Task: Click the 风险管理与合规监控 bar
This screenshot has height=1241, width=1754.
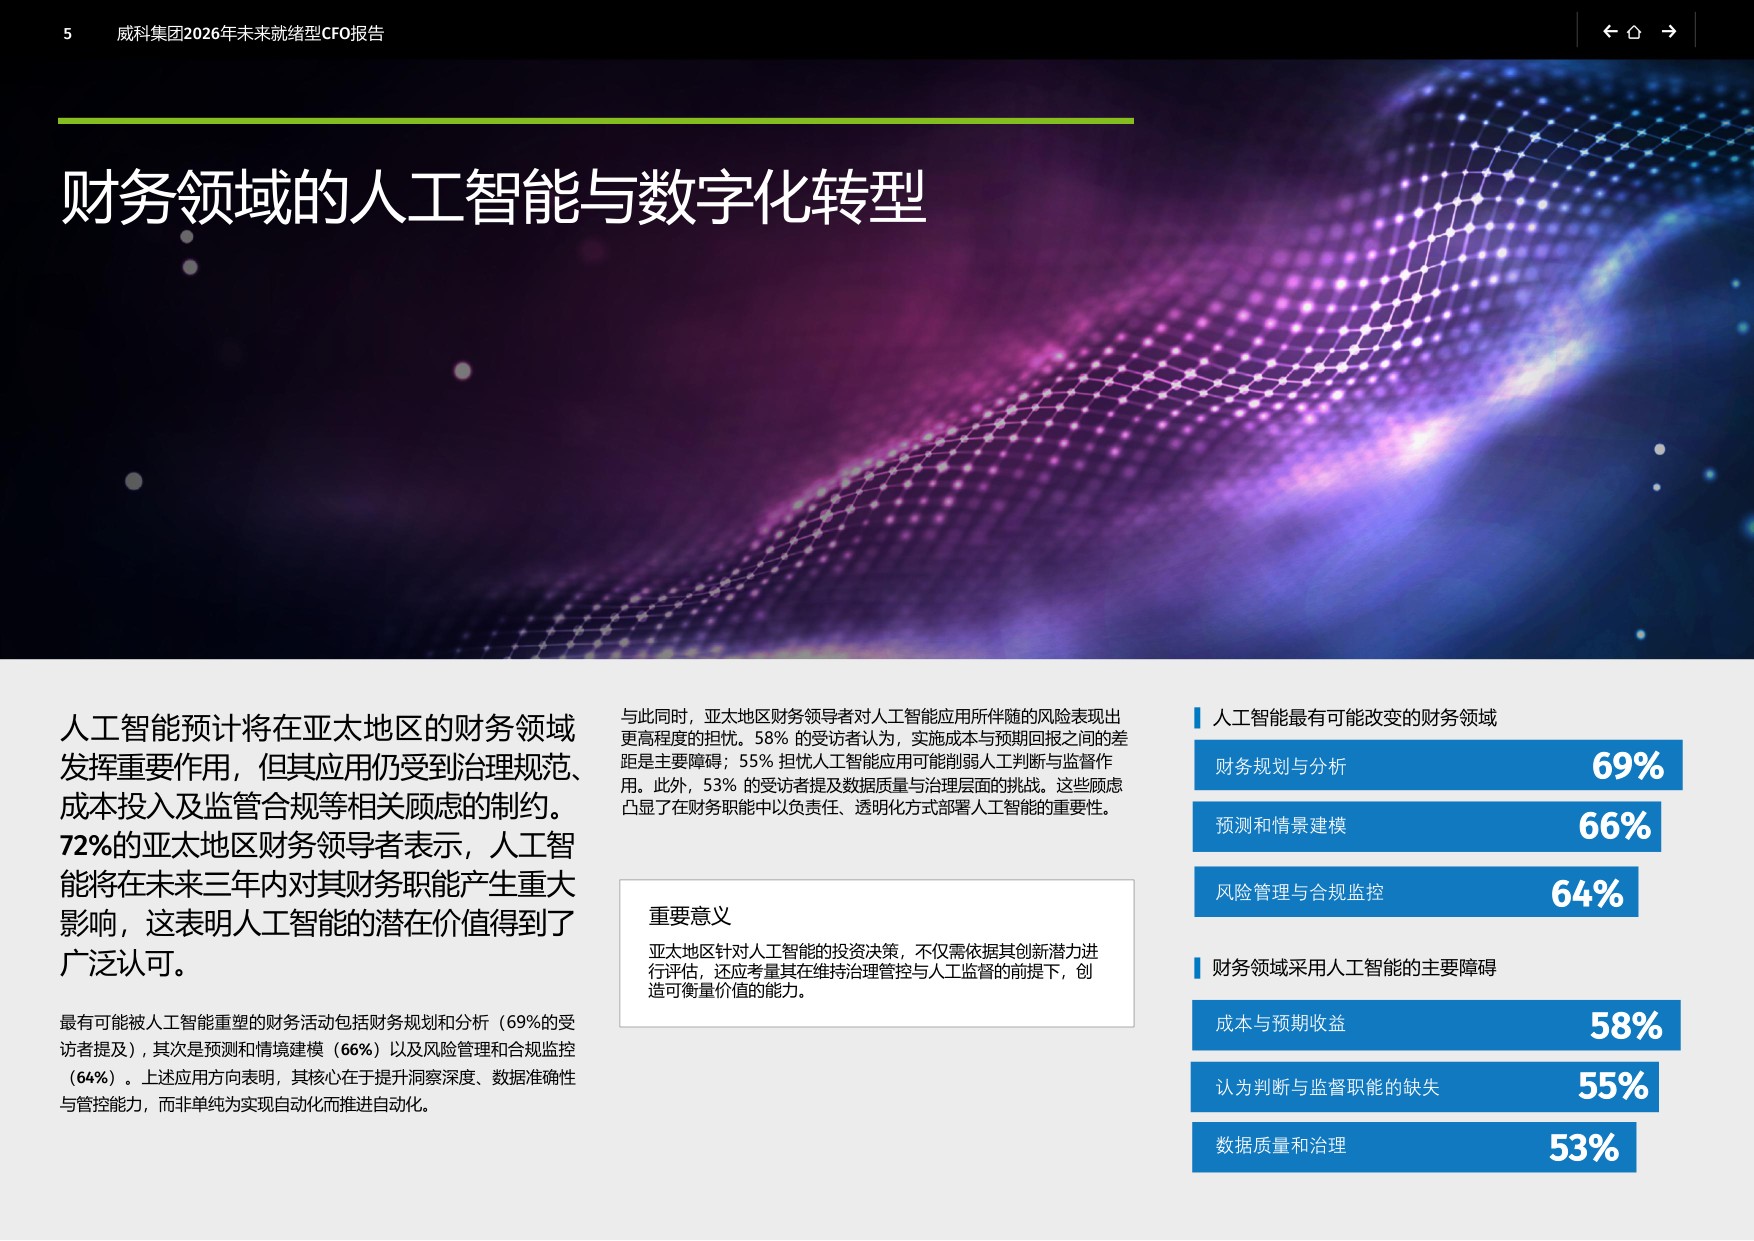Action: pos(1416,892)
